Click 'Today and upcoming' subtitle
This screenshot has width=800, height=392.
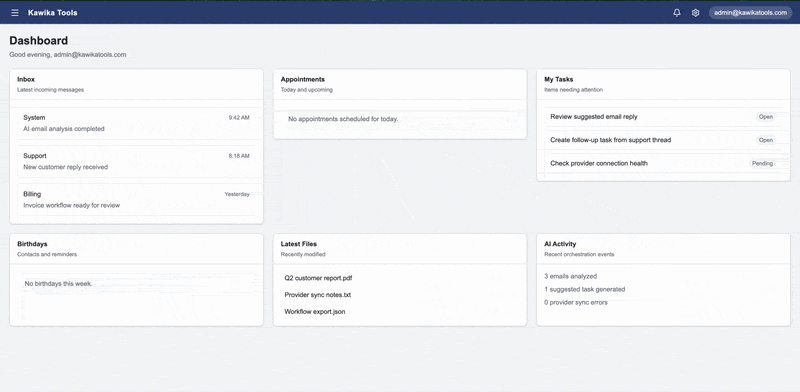point(307,90)
